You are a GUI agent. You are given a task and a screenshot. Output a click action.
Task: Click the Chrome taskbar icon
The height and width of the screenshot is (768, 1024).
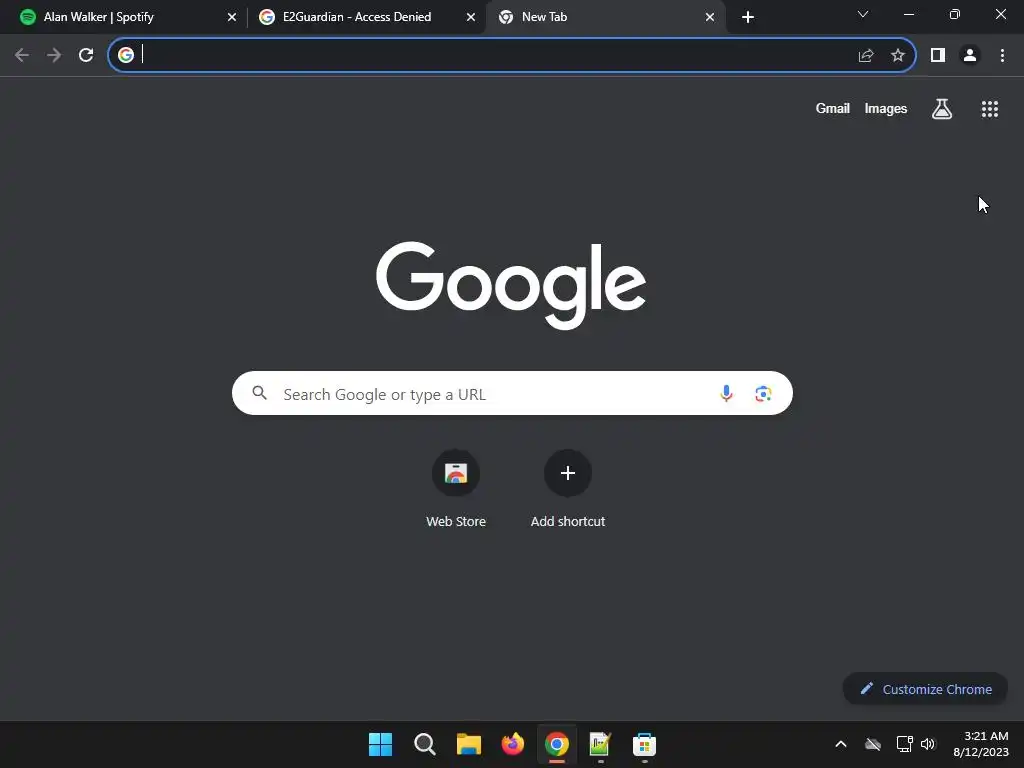click(x=557, y=744)
